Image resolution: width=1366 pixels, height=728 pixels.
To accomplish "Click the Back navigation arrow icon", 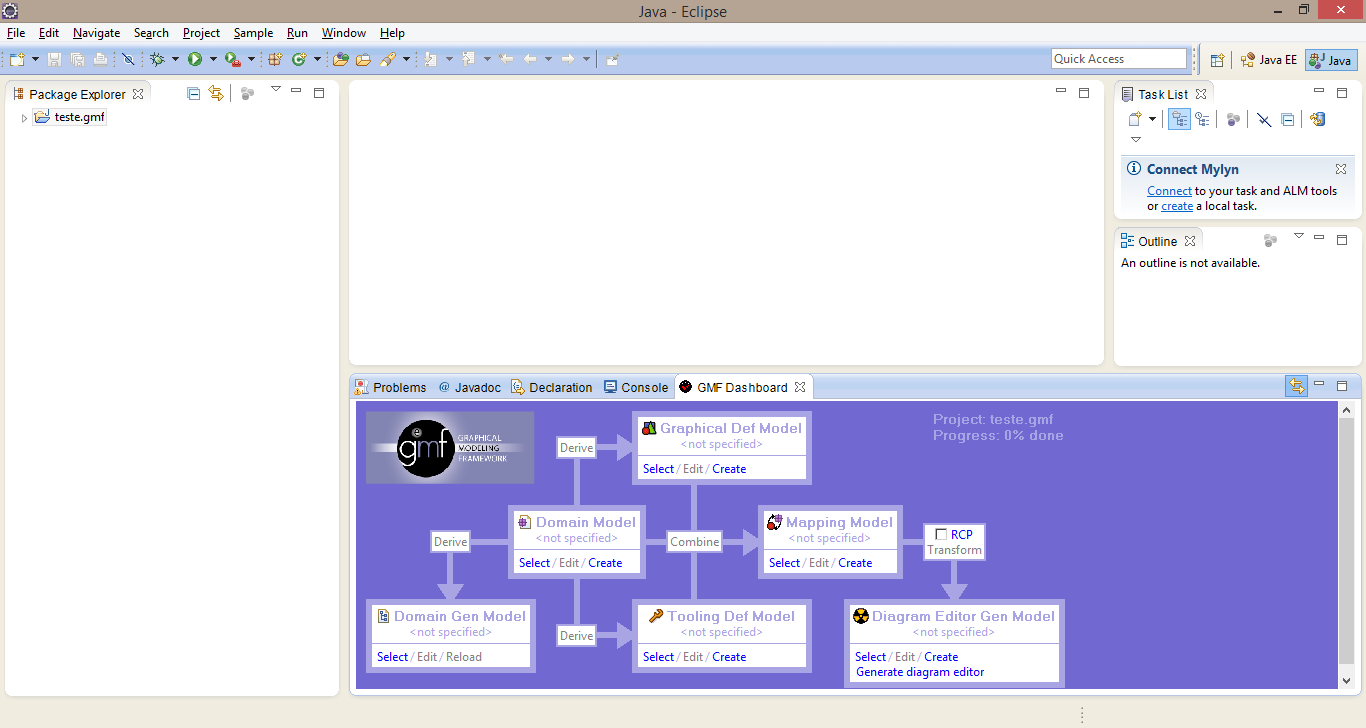I will (x=530, y=60).
